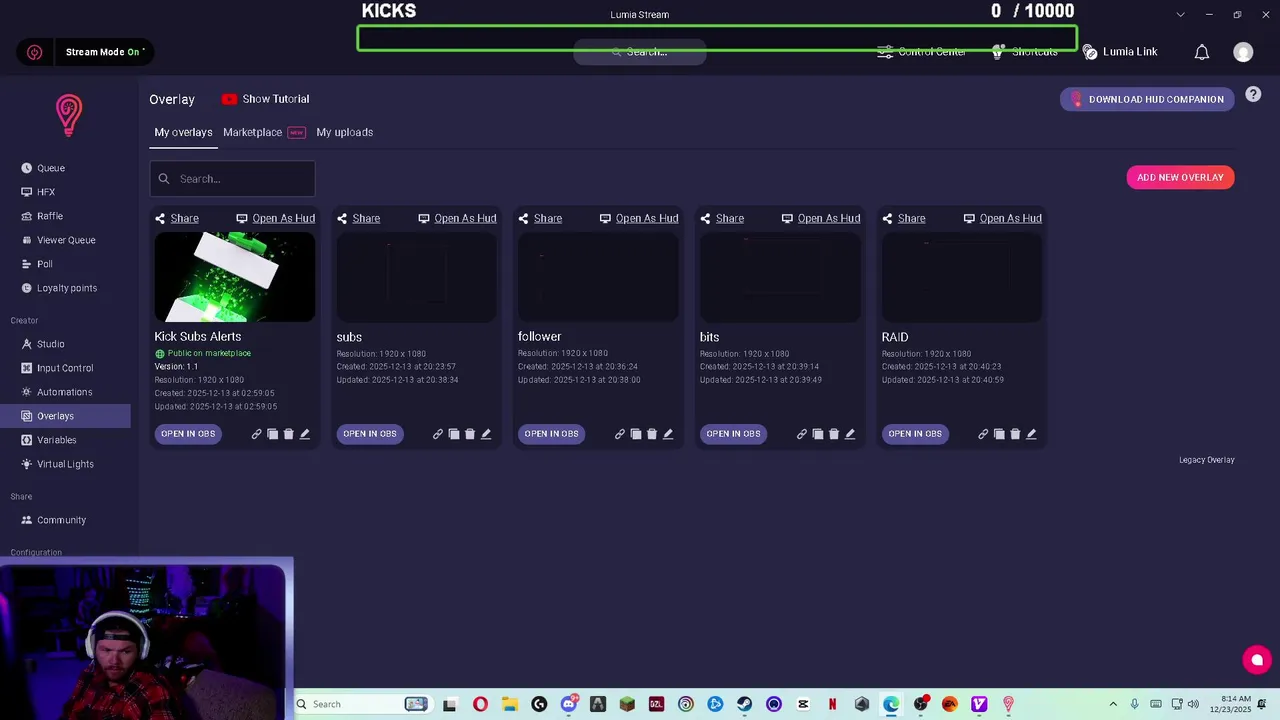The height and width of the screenshot is (720, 1280).
Task: Open Kick Subs Alerts thumbnail
Action: coord(235,277)
